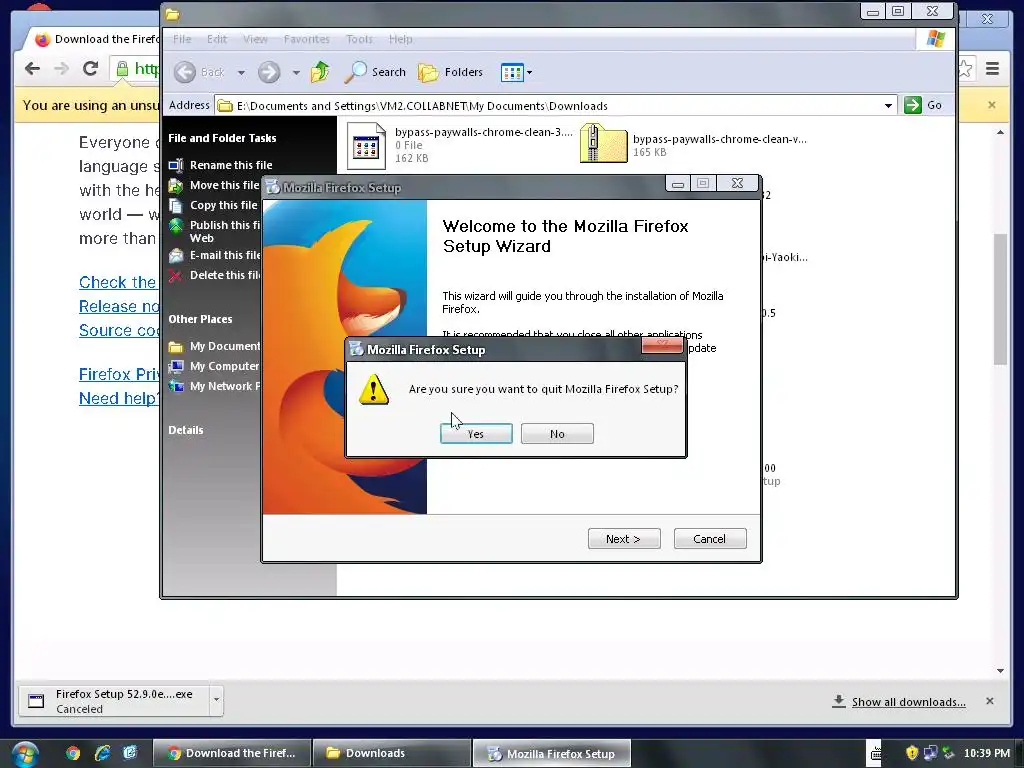1024x768 pixels.
Task: Open My Computer under Other Places
Action: coord(214,366)
